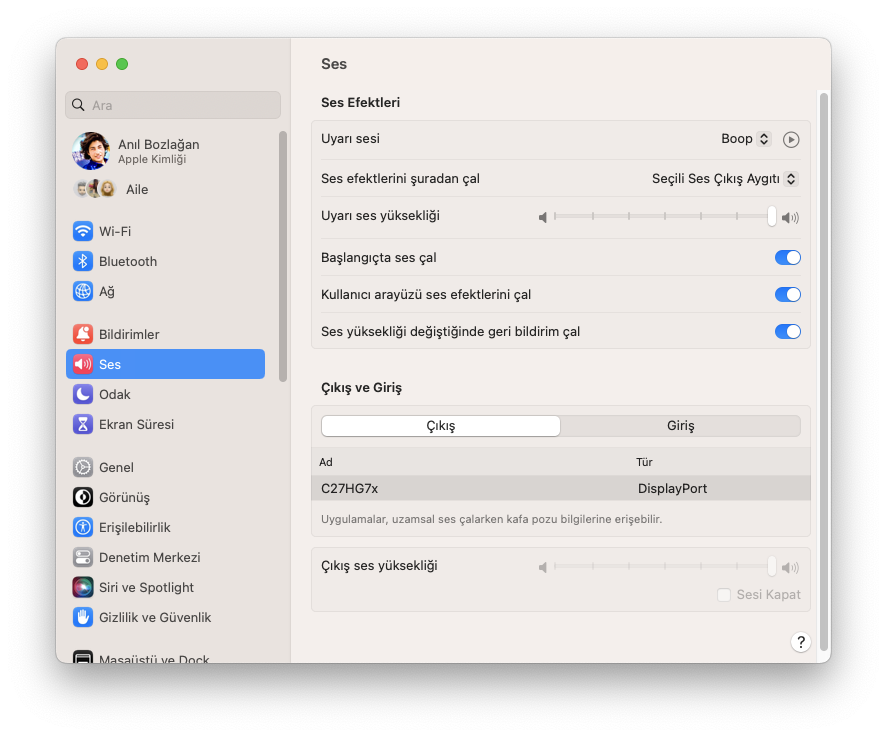Open Gizlilik ve Güvenlik hand icon
The height and width of the screenshot is (737, 887).
pos(83,617)
